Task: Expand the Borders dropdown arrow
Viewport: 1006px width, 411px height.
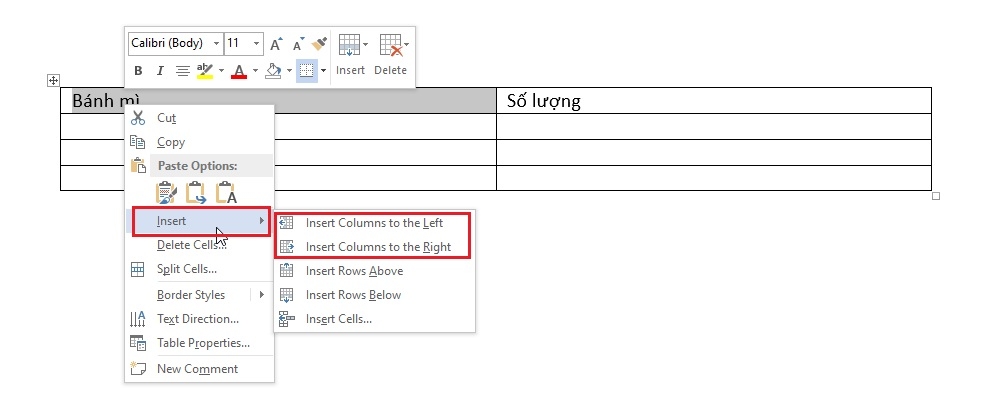Action: click(x=323, y=71)
